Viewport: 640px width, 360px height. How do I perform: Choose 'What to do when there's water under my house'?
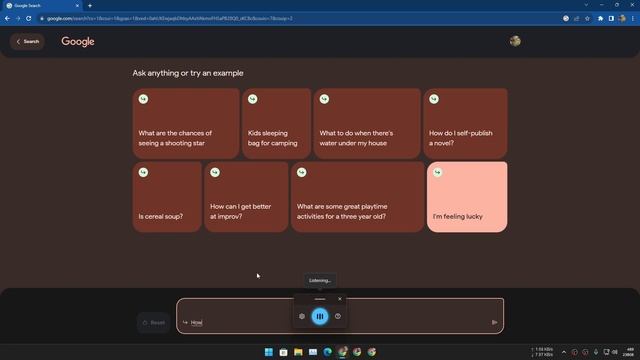pos(367,123)
